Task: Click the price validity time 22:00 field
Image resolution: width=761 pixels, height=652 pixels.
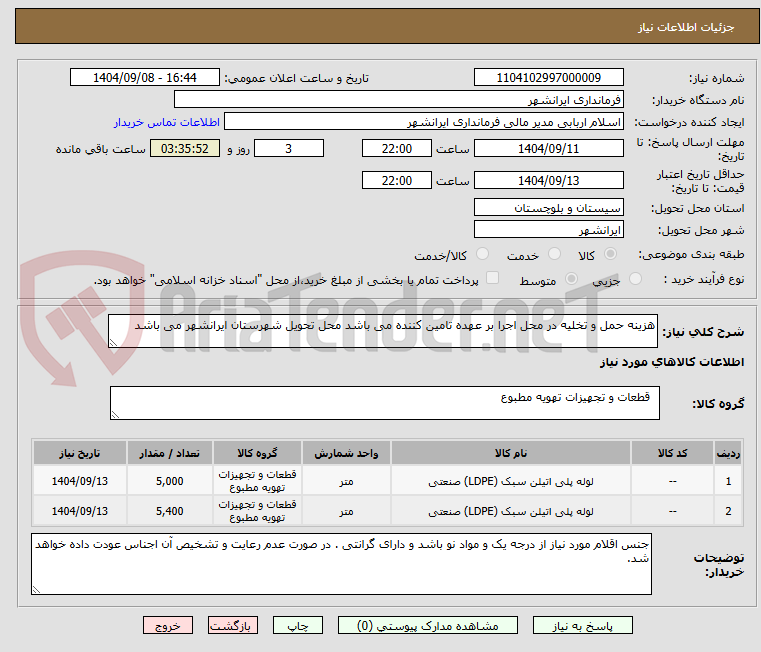Action: 397,181
